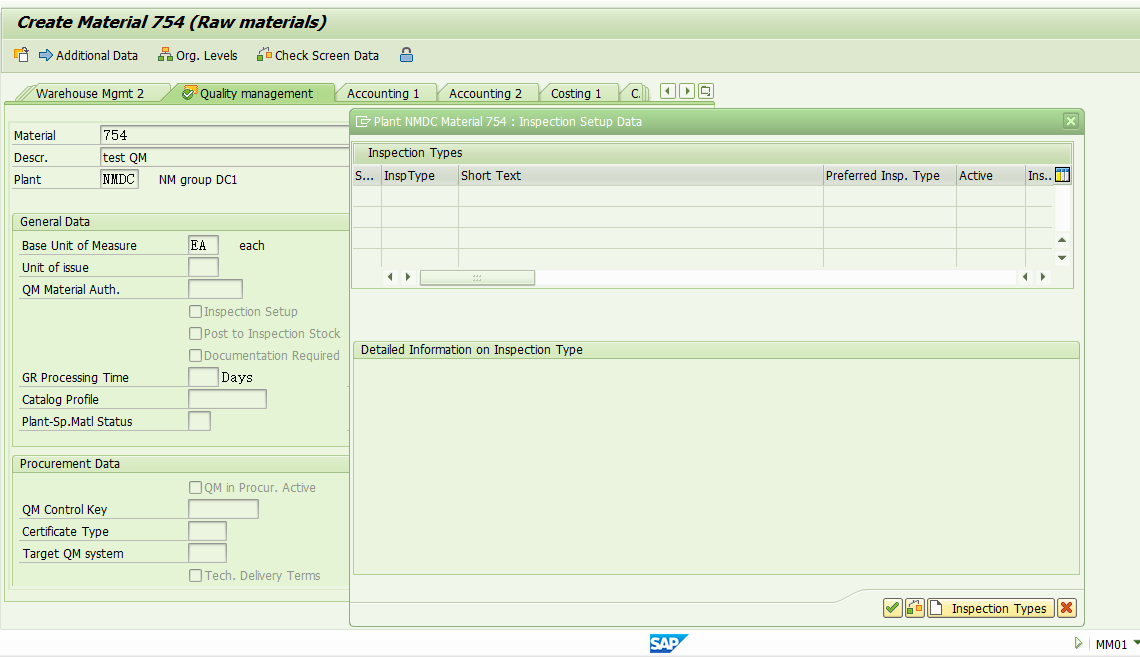The width and height of the screenshot is (1140, 657).
Task: Click the Inspection Types button
Action: tap(991, 608)
